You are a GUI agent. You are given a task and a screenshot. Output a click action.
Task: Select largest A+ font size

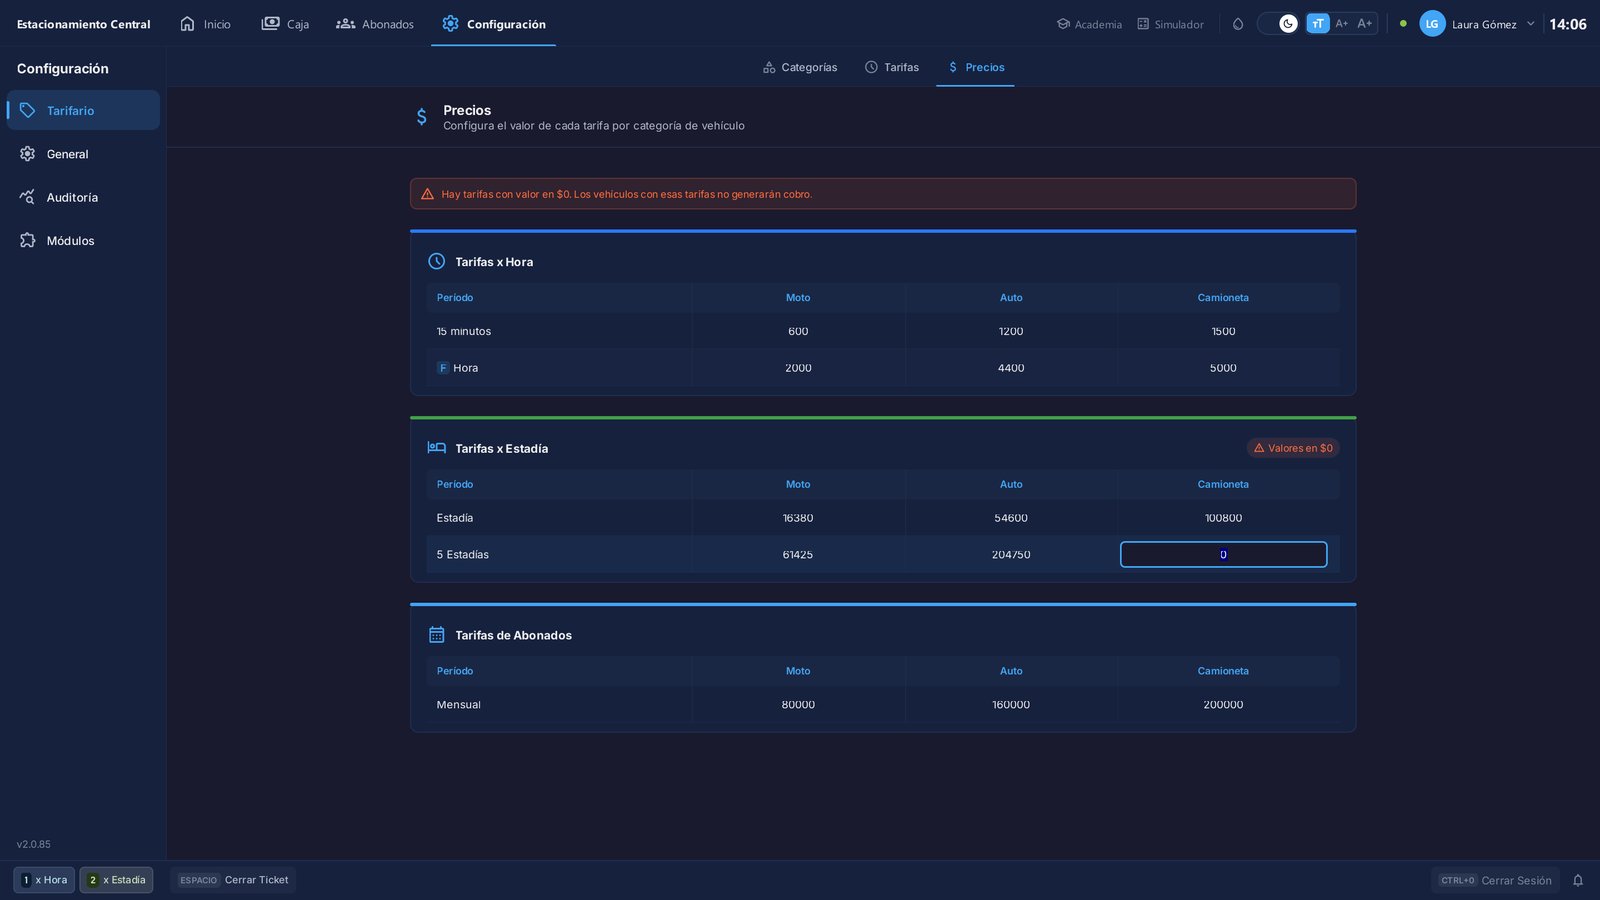coord(1365,24)
